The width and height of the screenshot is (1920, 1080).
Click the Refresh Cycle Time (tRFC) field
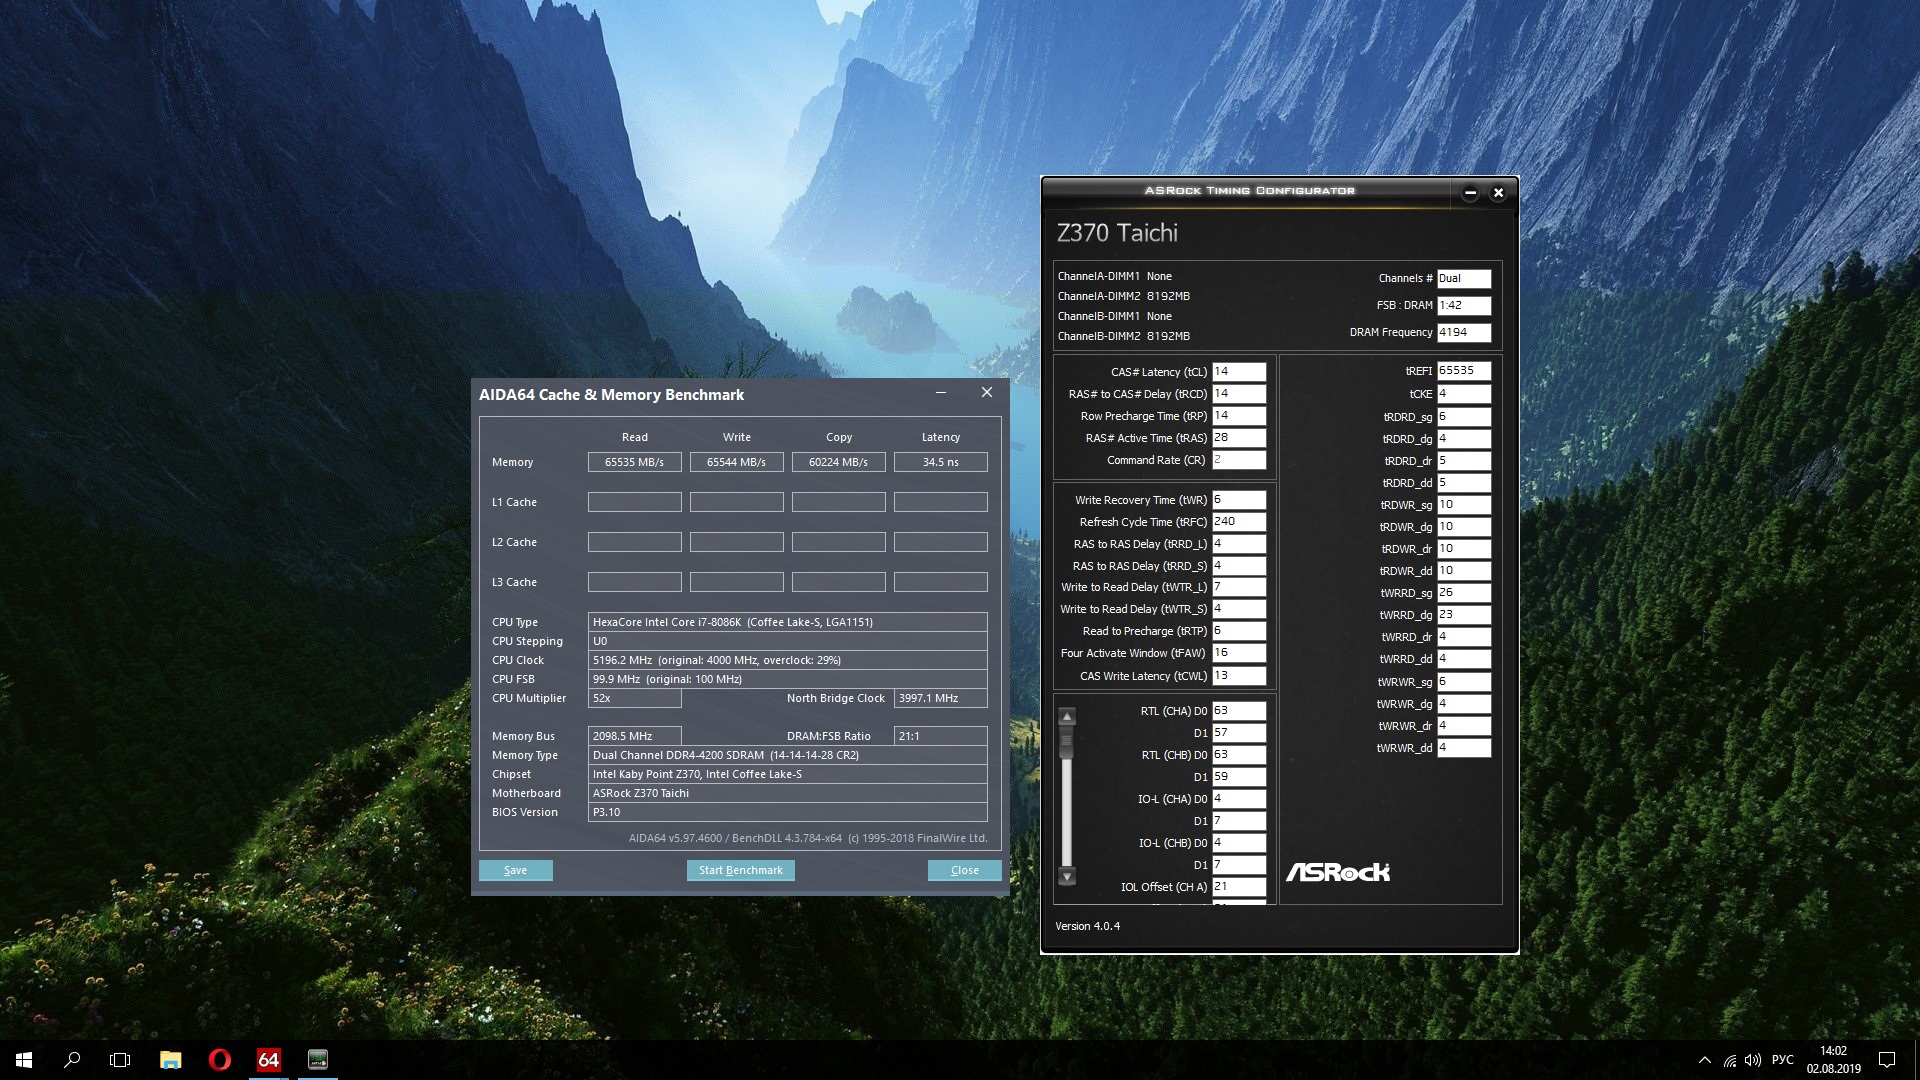point(1238,522)
